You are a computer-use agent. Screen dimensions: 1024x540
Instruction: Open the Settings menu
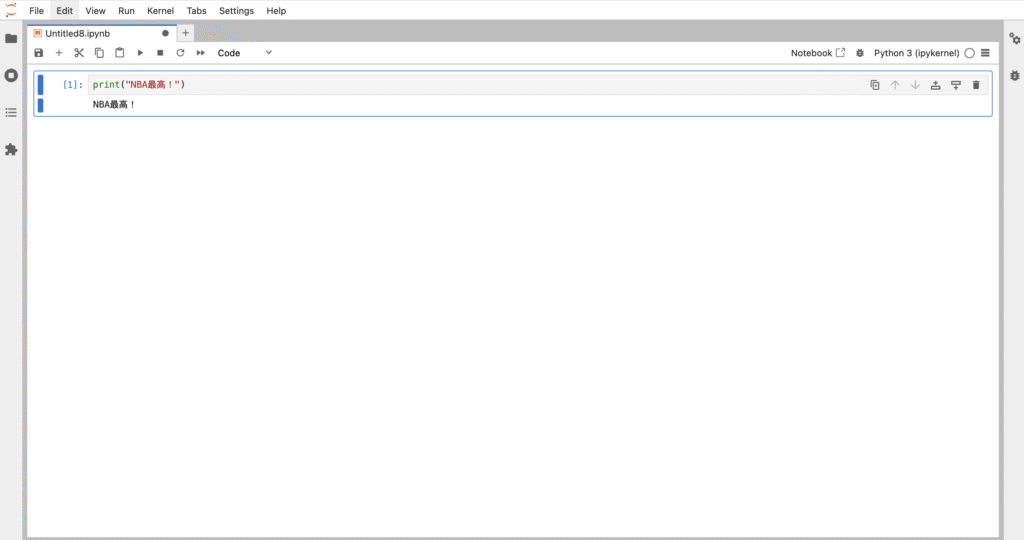point(236,10)
